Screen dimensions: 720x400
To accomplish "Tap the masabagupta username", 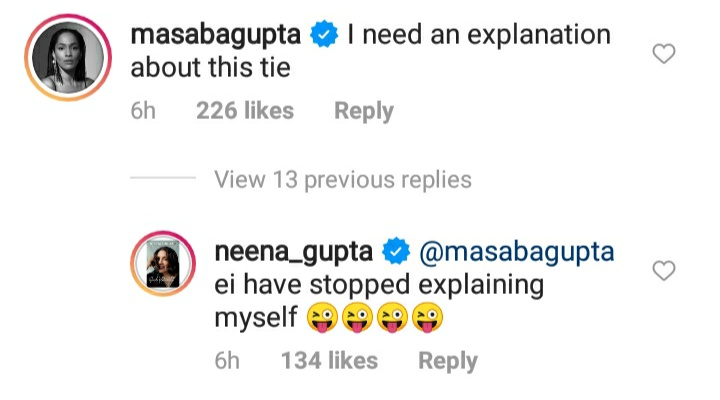I will pos(215,35).
